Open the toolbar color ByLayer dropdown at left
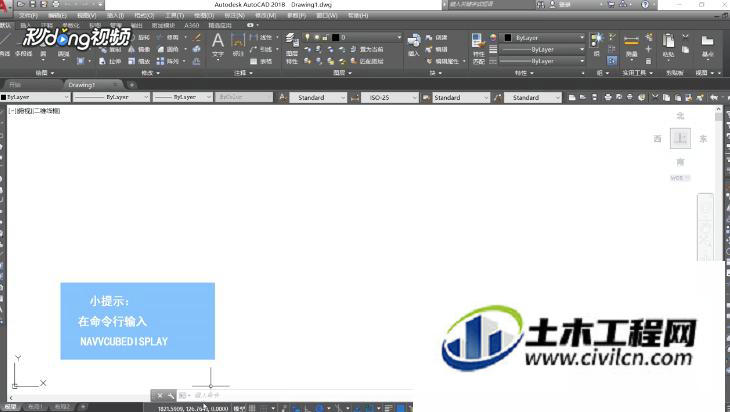This screenshot has height=412, width=730. 35,97
